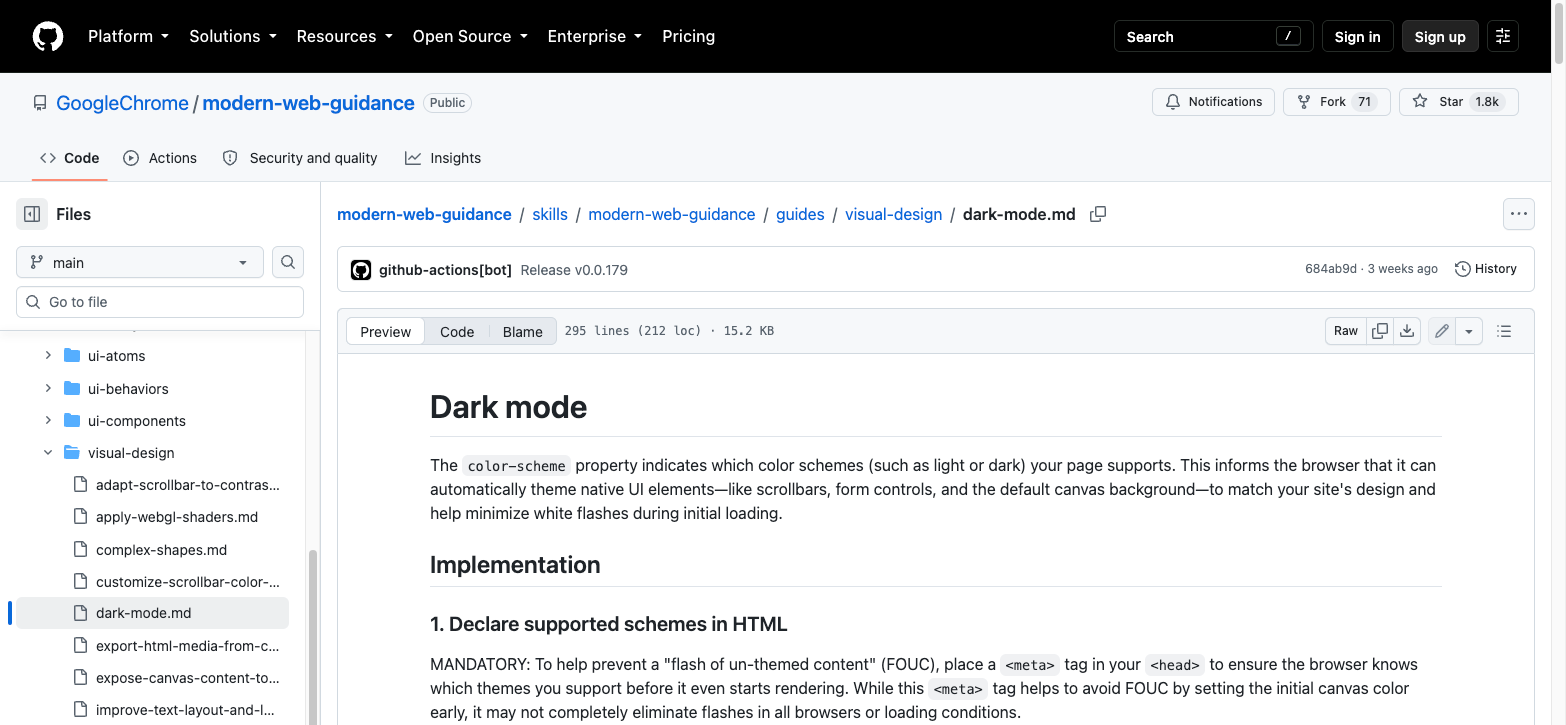Download the raw file icon
The height and width of the screenshot is (725, 1566).
[1407, 331]
